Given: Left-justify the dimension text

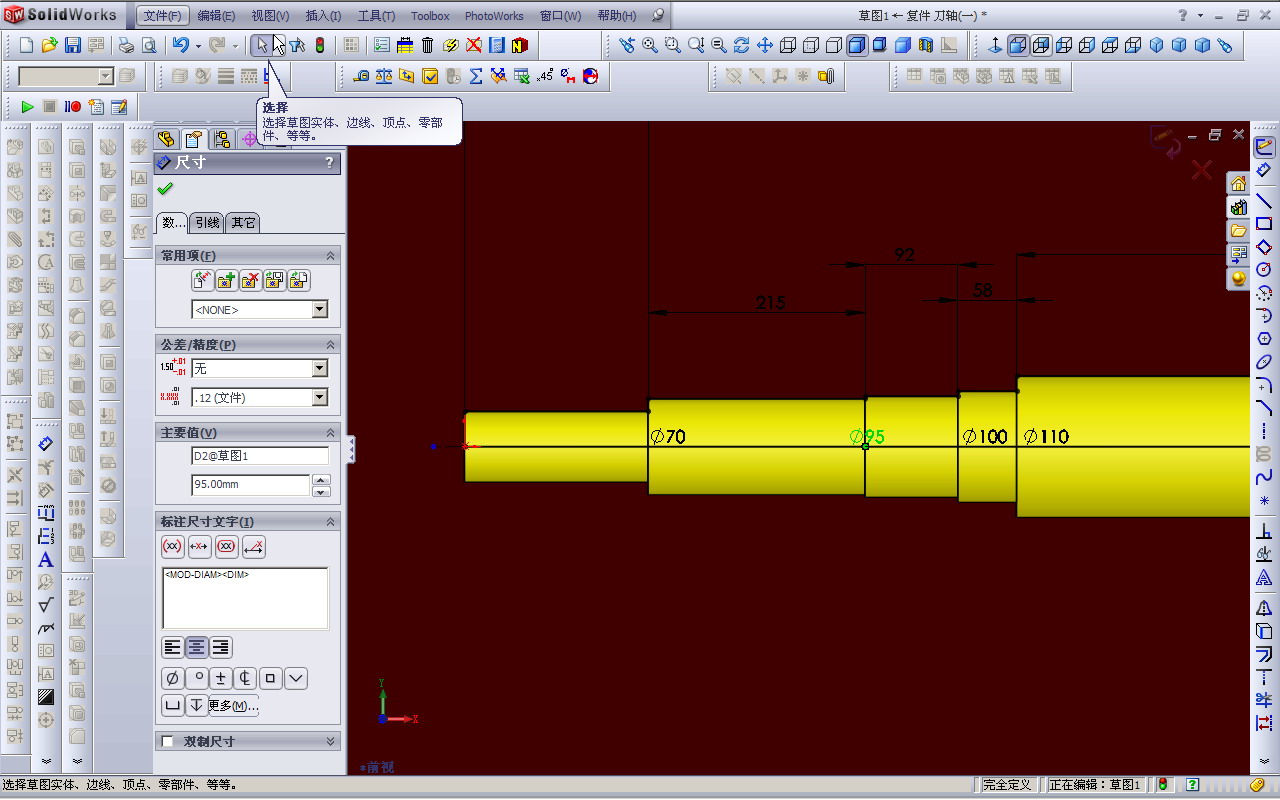Looking at the screenshot, I should tap(172, 647).
